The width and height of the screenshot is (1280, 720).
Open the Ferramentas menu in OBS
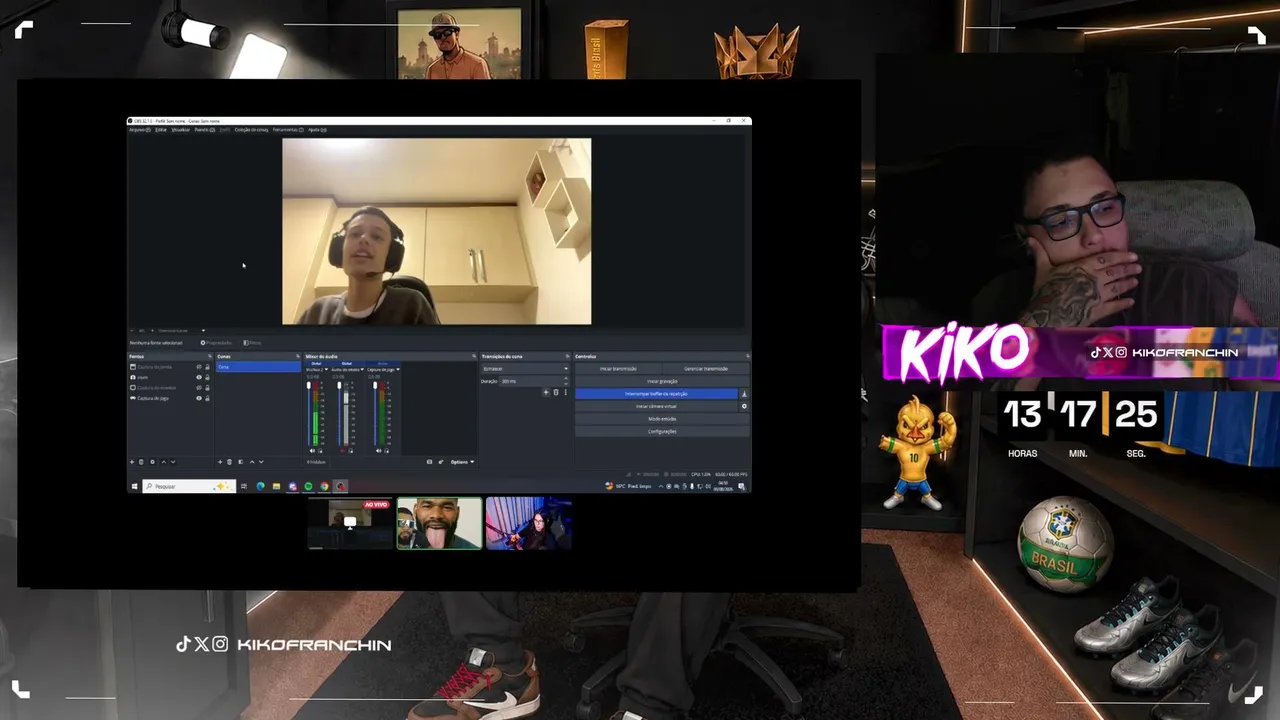point(288,129)
